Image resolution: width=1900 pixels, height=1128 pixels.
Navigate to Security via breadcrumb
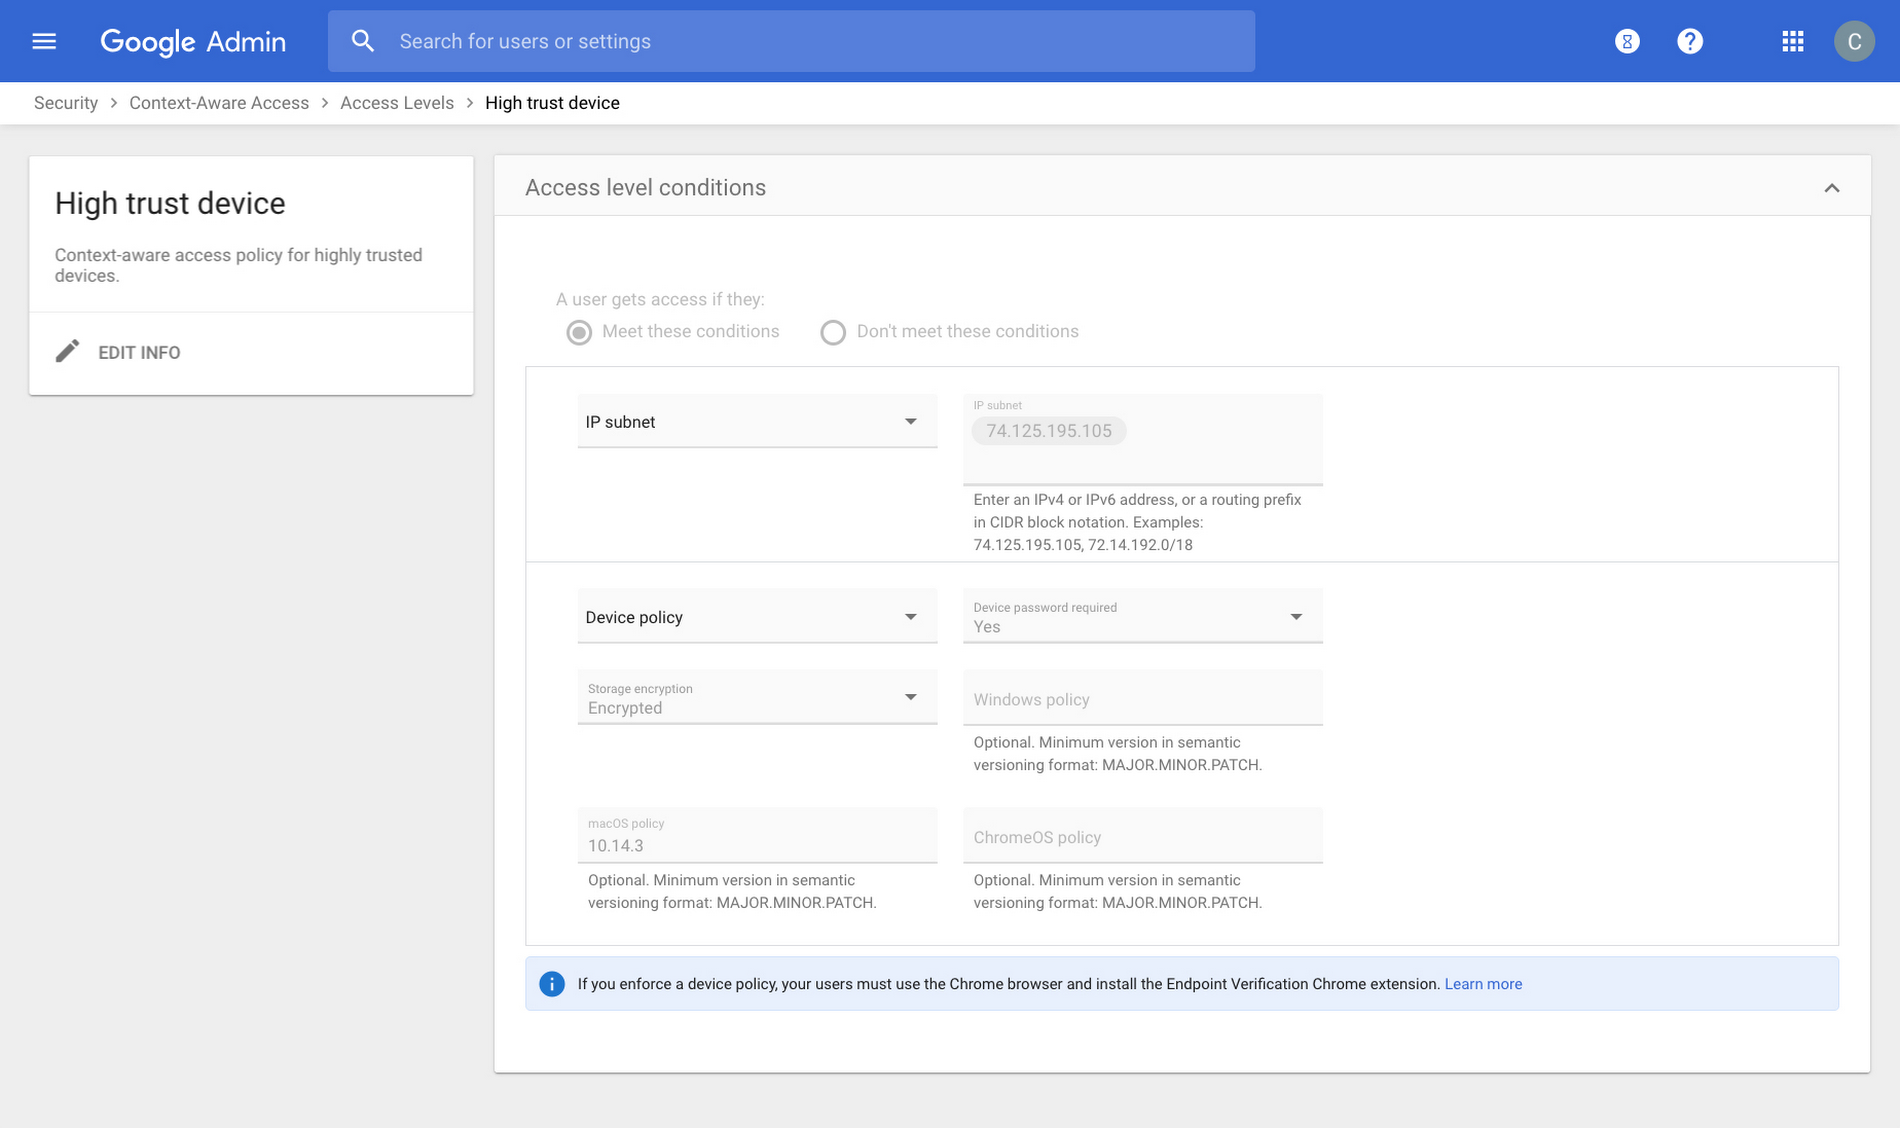point(65,102)
